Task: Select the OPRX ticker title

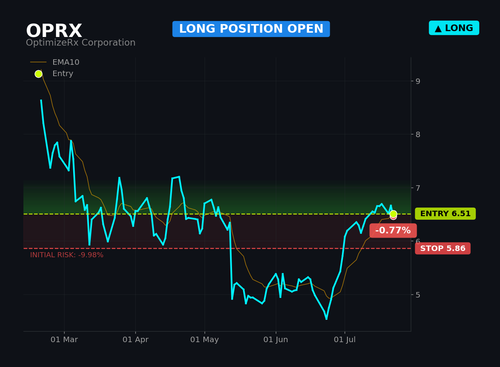Action: click(x=54, y=31)
